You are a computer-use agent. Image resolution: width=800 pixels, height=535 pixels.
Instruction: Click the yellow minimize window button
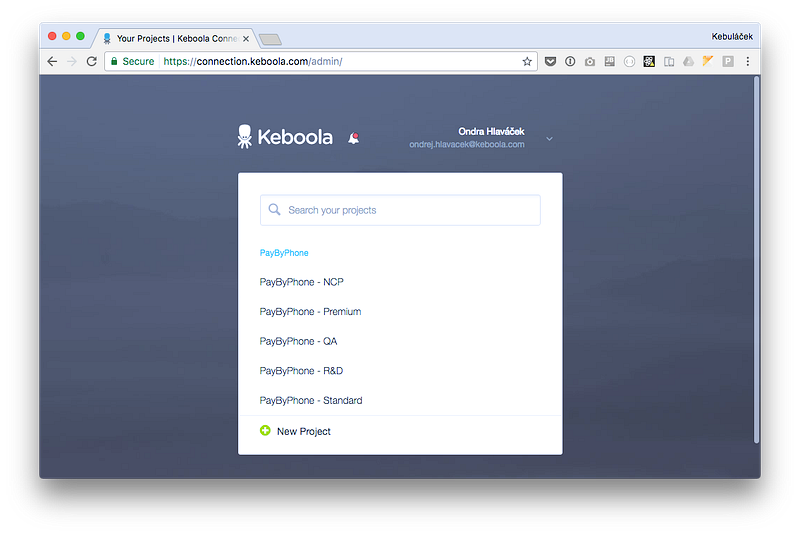click(x=66, y=36)
